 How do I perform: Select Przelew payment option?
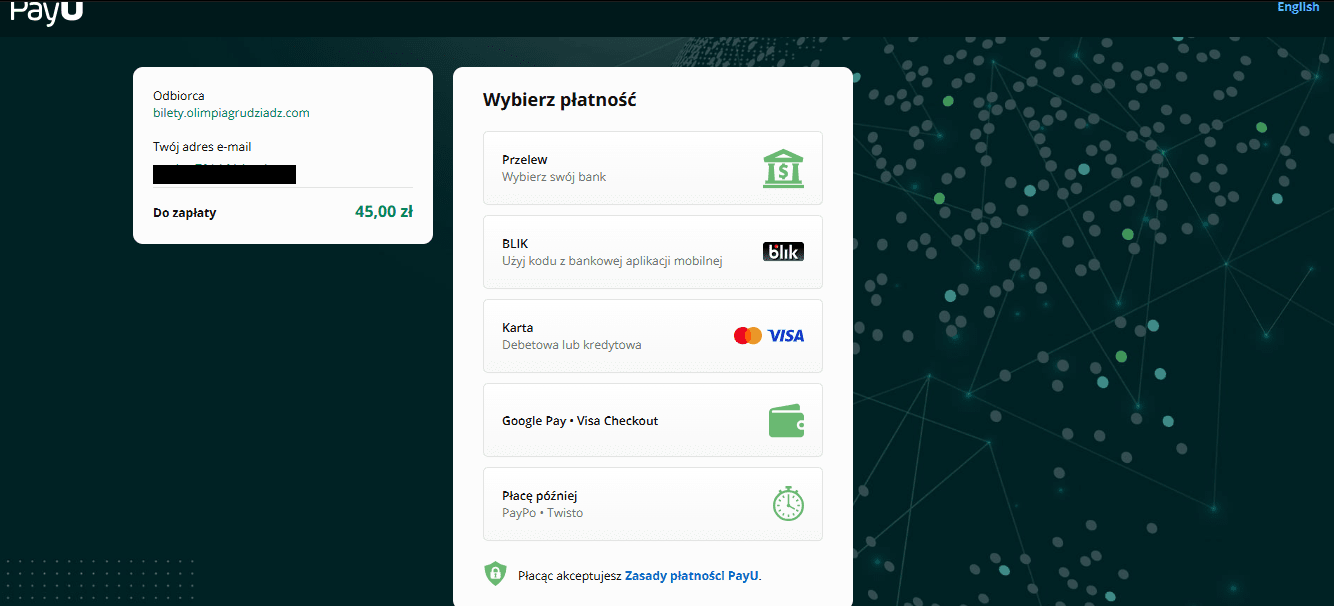(x=652, y=168)
